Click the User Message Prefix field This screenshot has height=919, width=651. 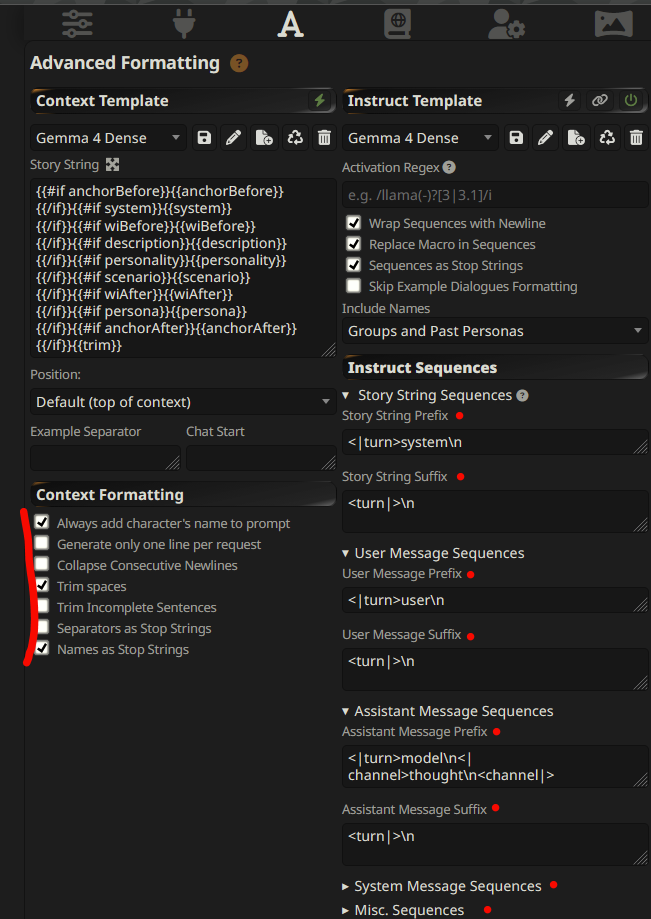[x=495, y=600]
